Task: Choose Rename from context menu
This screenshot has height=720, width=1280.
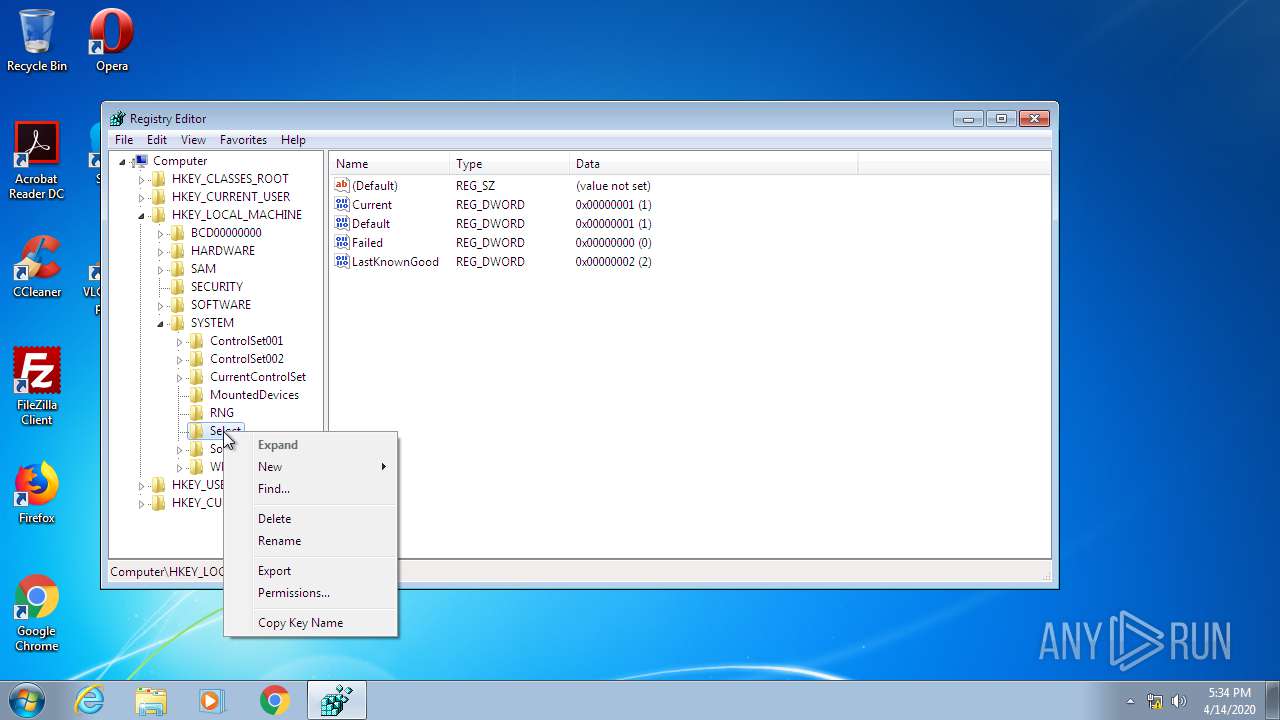Action: [310, 541]
